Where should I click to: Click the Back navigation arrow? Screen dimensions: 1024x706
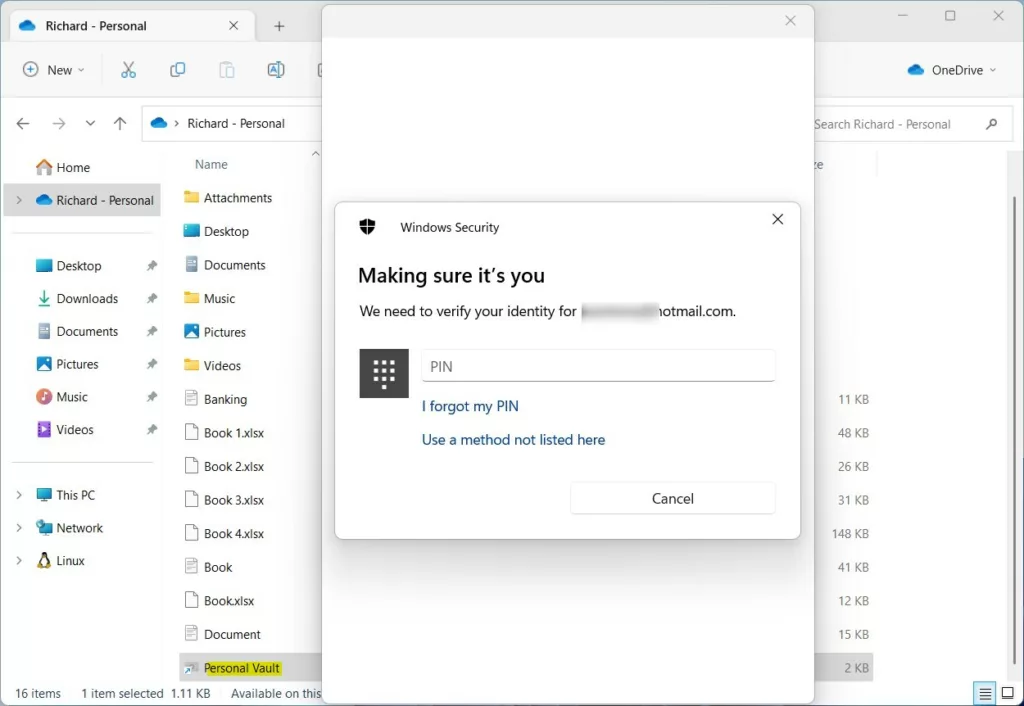23,124
